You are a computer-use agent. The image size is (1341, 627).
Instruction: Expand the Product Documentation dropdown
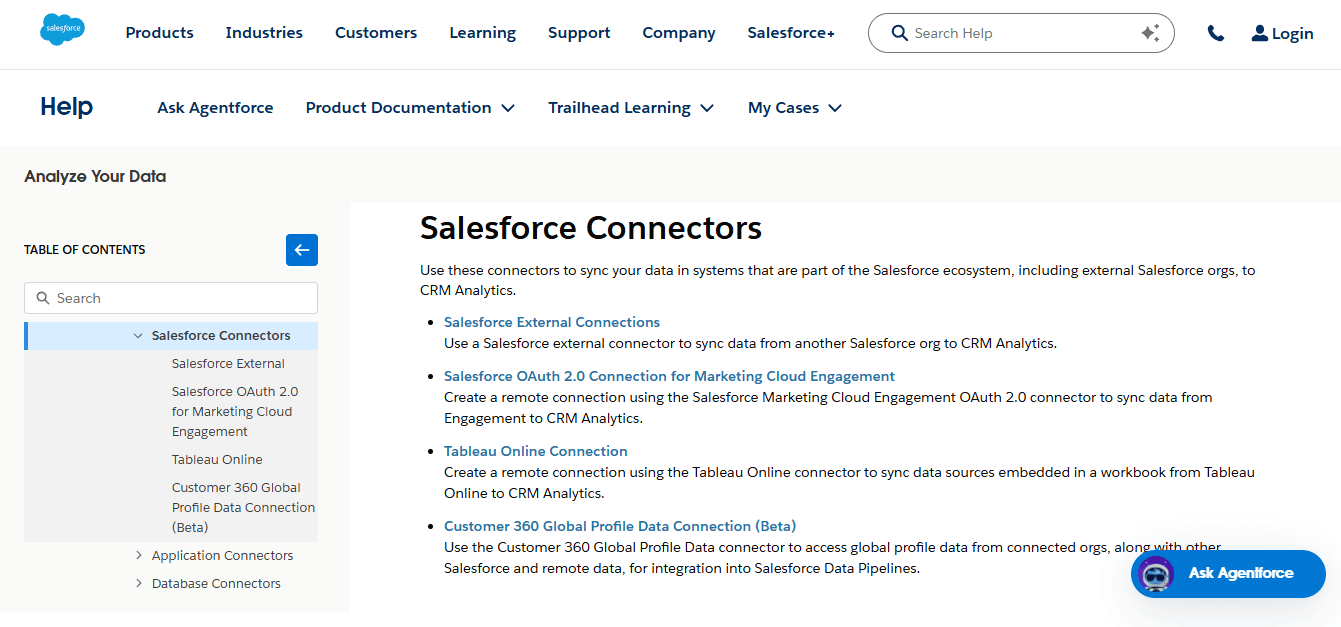coord(410,108)
